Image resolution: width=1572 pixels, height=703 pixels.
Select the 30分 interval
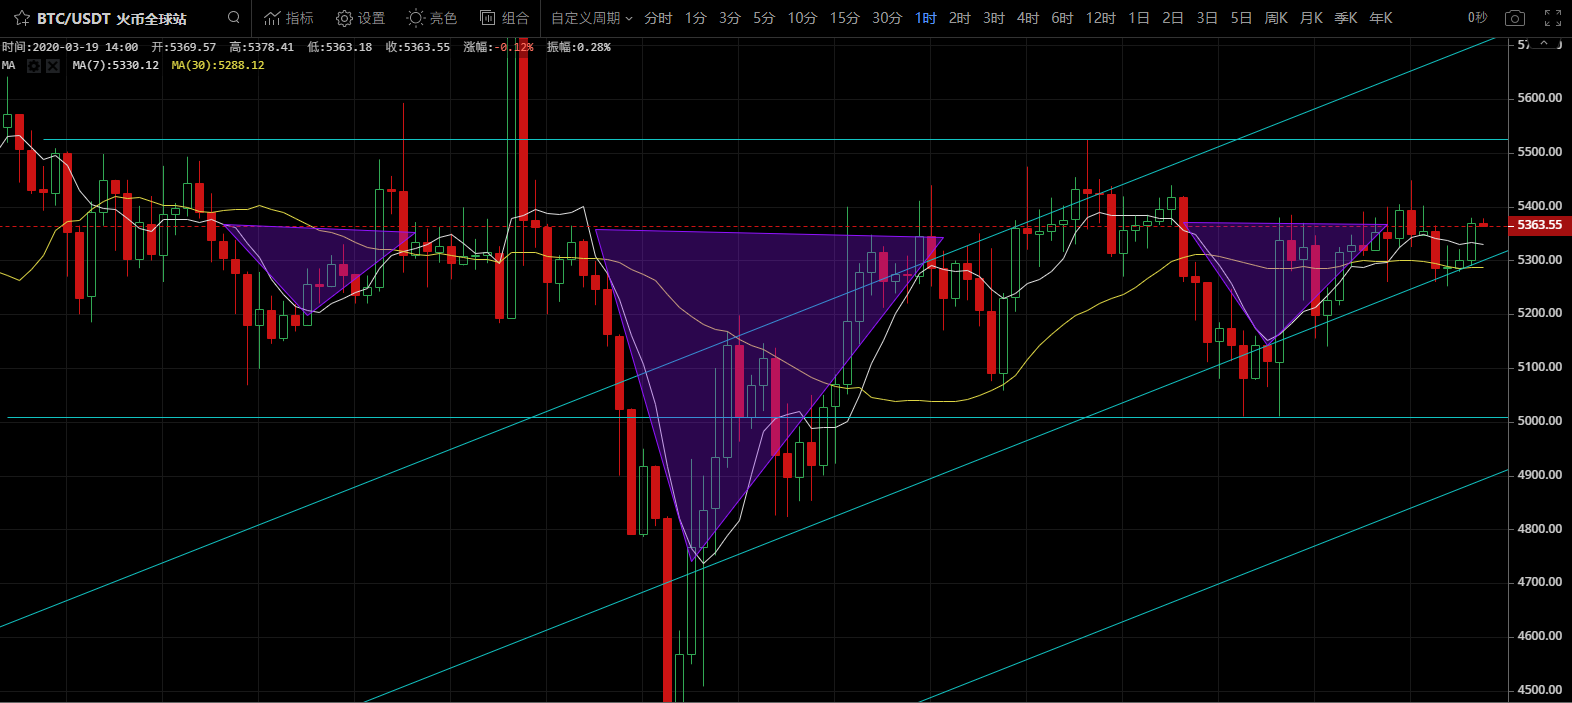(x=887, y=18)
